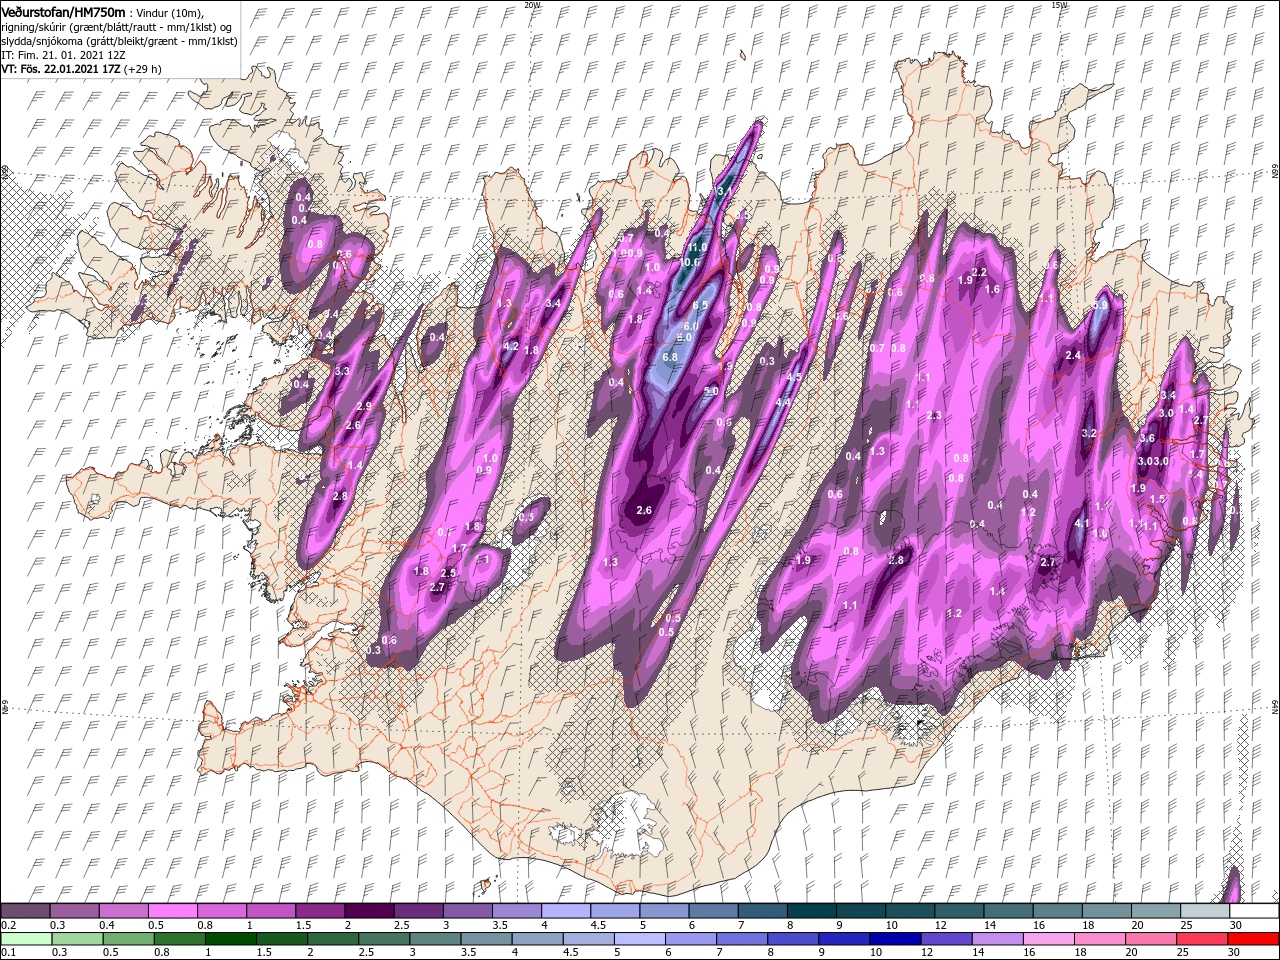Click the '11.0' precipitation value on the map
This screenshot has height=960, width=1280.
tap(697, 247)
